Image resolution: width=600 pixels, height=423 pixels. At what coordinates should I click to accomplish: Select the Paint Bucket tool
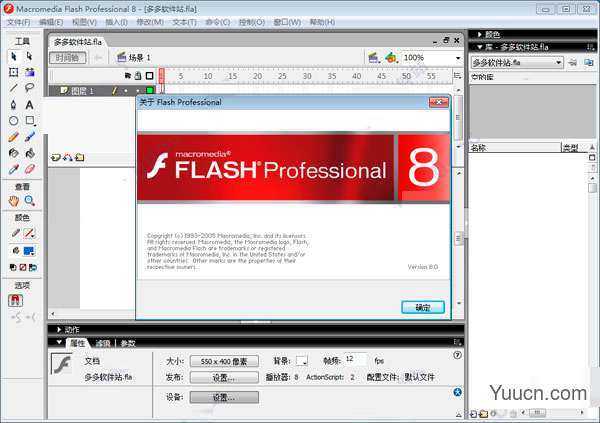(x=29, y=153)
